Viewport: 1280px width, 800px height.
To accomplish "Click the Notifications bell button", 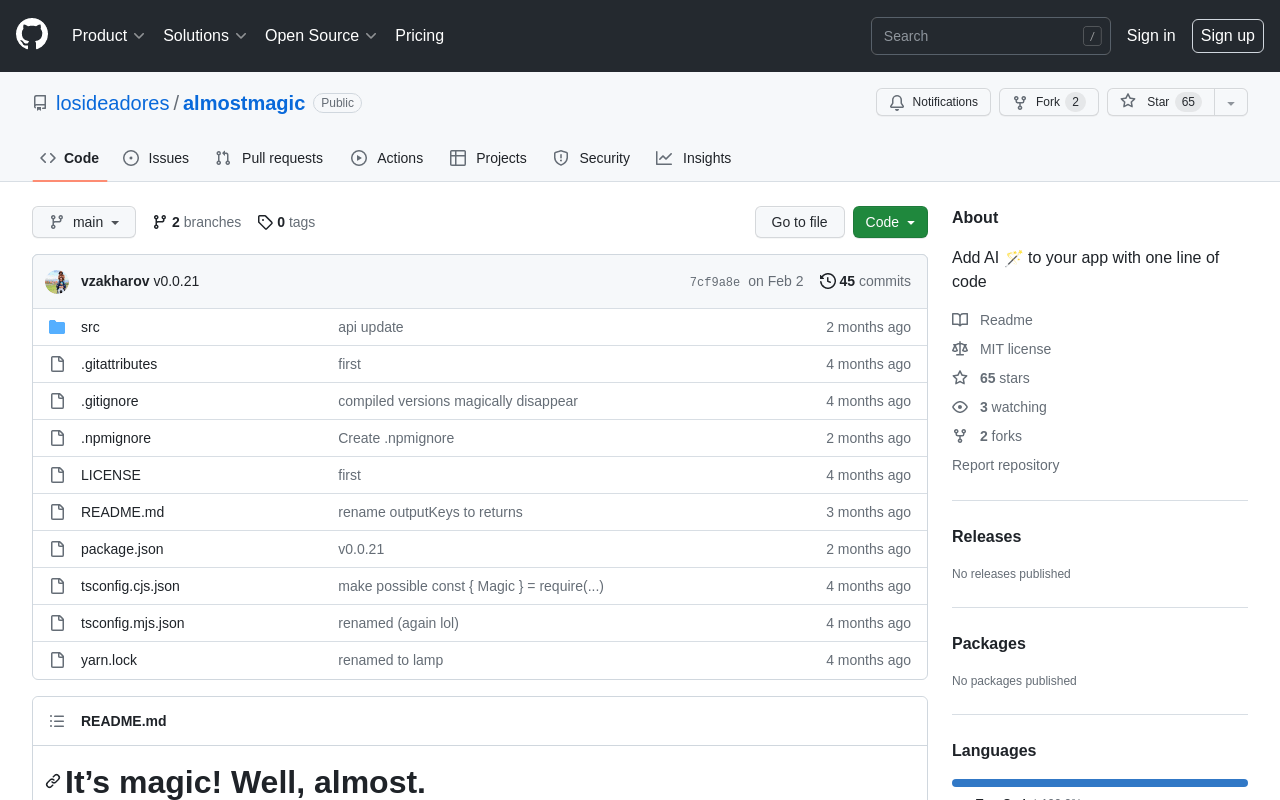I will coord(933,102).
